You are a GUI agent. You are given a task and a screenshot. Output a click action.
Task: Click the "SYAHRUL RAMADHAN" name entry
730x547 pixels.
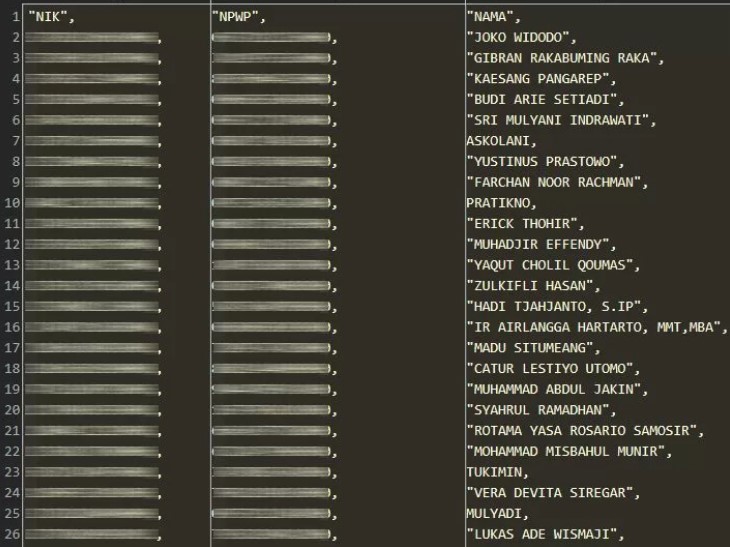[x=541, y=410]
